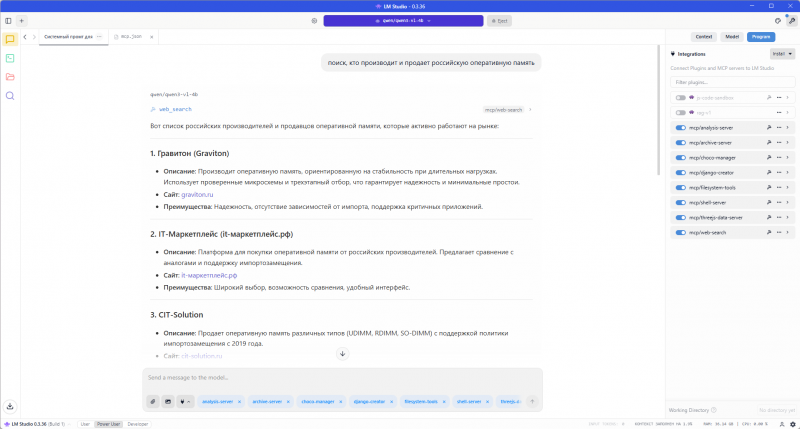Image resolution: width=800 pixels, height=429 pixels.
Task: Open the model settings gear beside loaded model
Action: (x=314, y=20)
